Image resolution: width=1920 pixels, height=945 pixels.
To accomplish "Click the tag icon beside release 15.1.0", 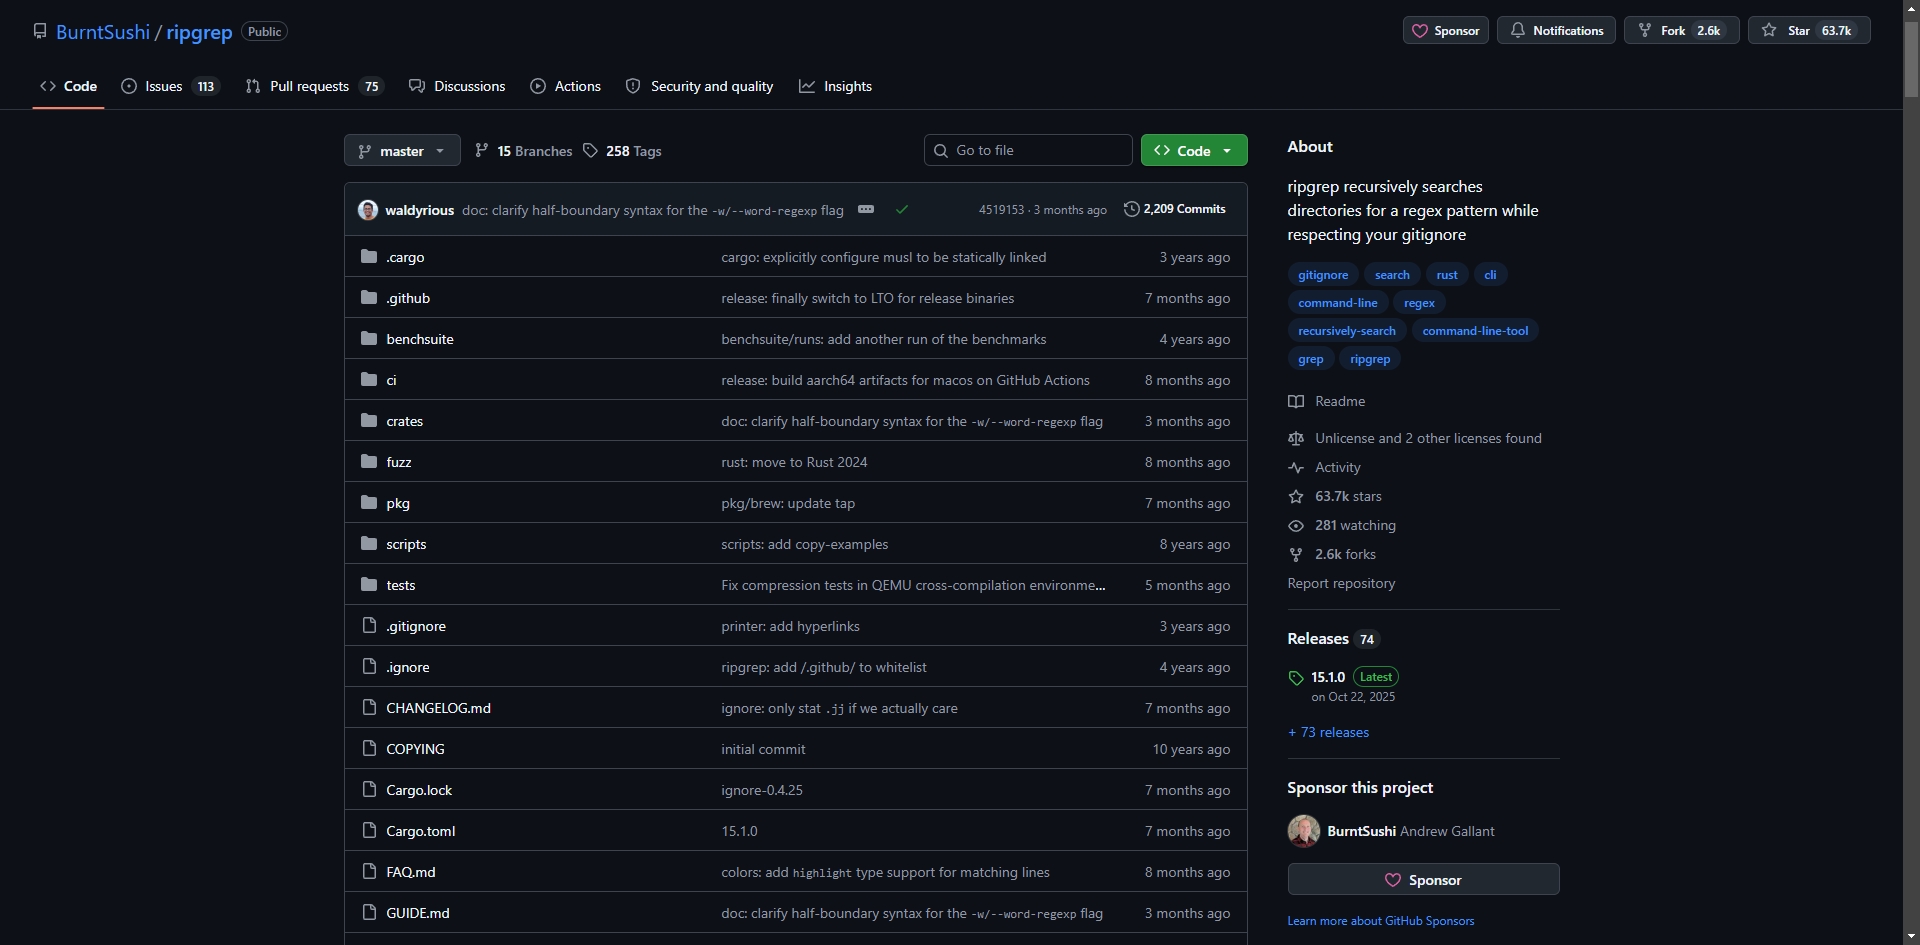I will pos(1296,678).
